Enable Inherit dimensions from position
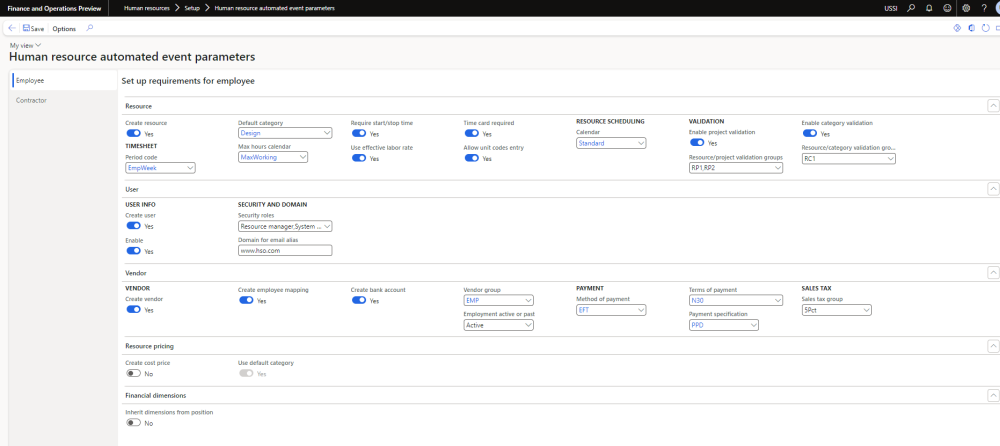1000x446 pixels. click(x=133, y=423)
